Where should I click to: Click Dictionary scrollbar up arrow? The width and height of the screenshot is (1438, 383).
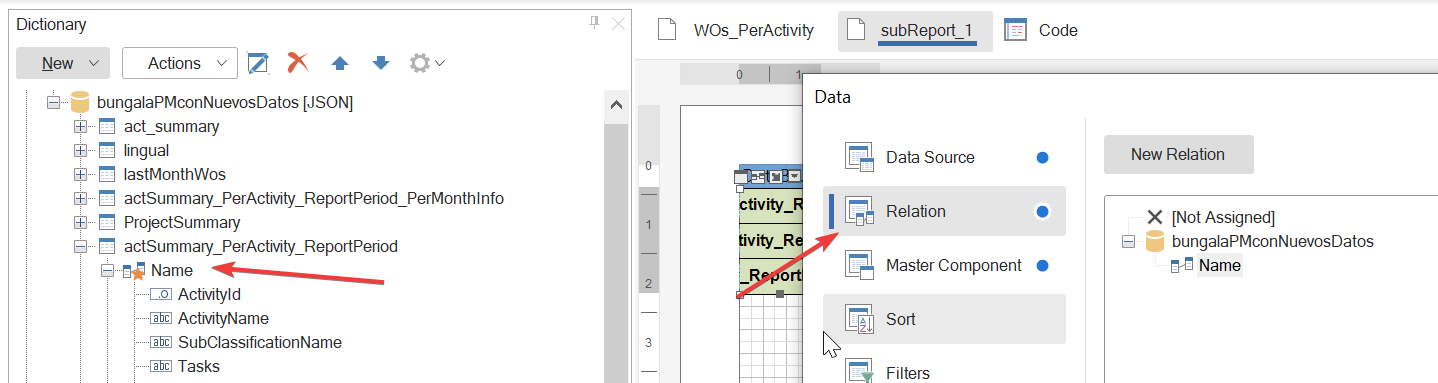[x=616, y=104]
